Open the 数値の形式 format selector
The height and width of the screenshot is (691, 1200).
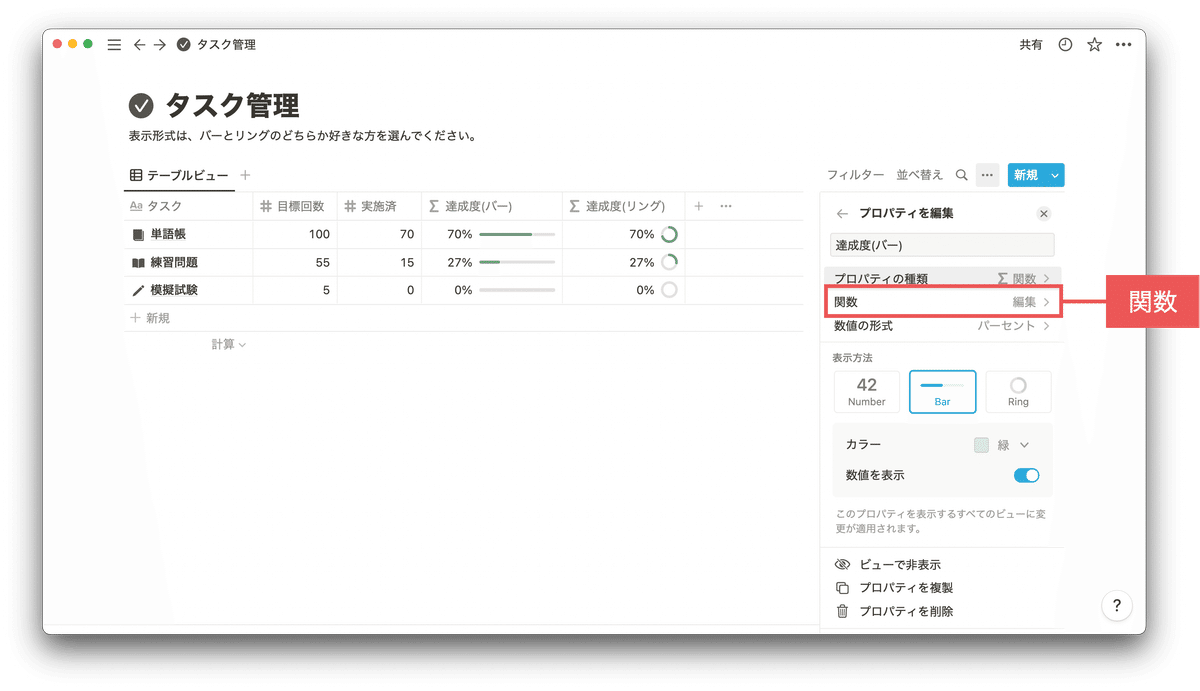[942, 326]
